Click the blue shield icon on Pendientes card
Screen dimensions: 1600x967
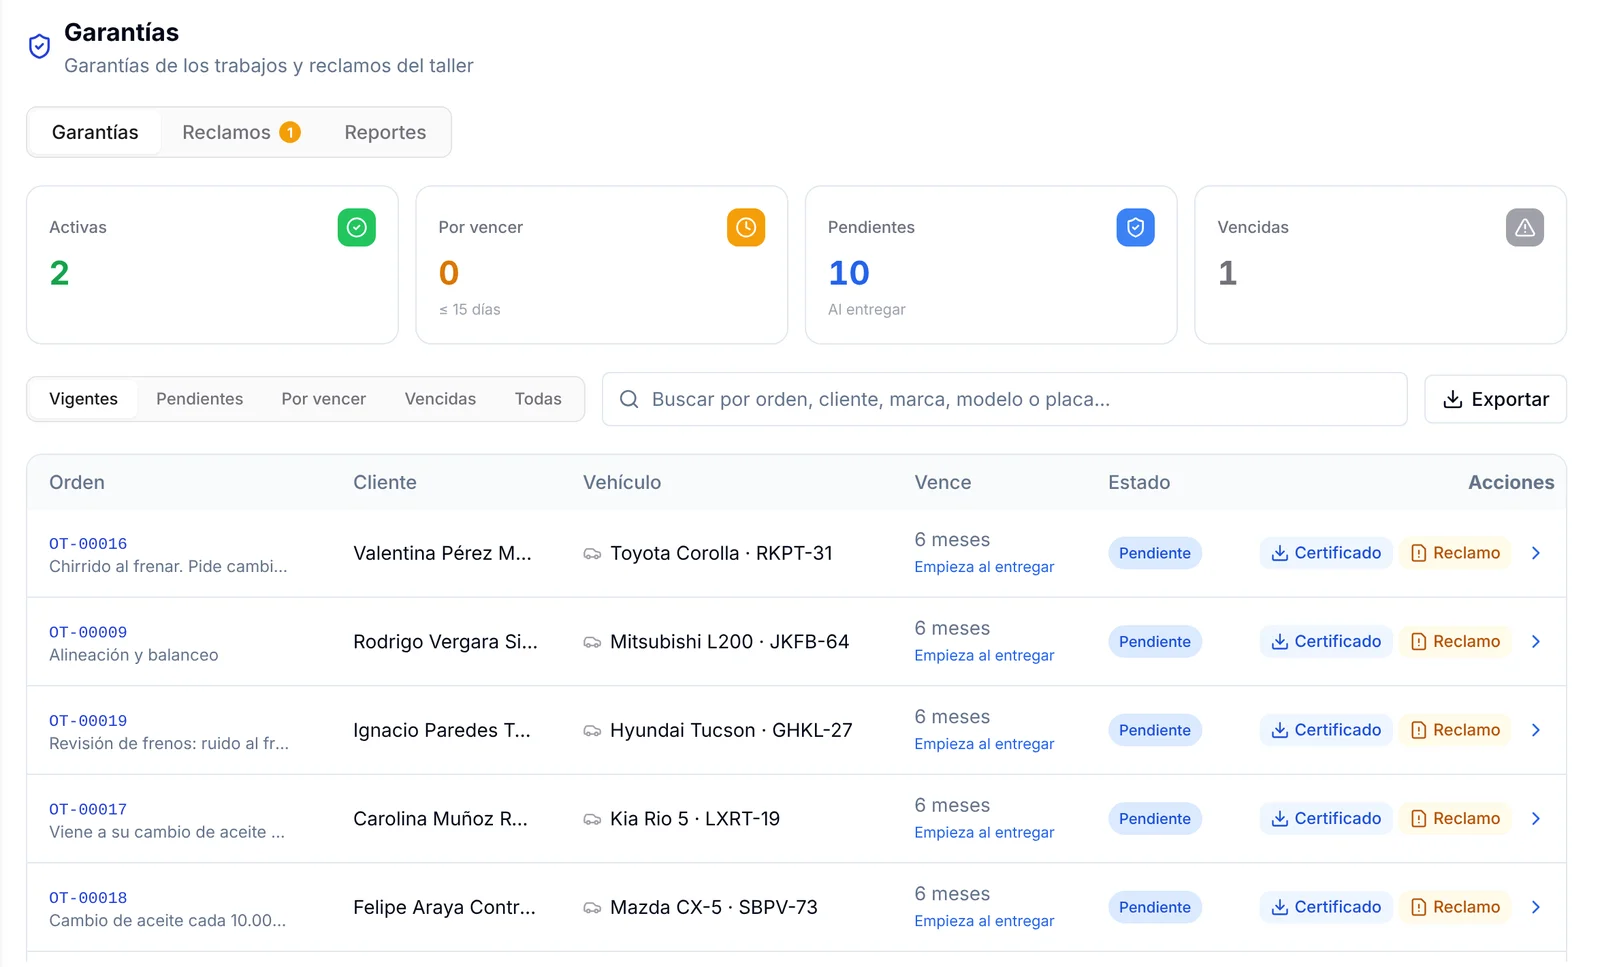[1135, 227]
